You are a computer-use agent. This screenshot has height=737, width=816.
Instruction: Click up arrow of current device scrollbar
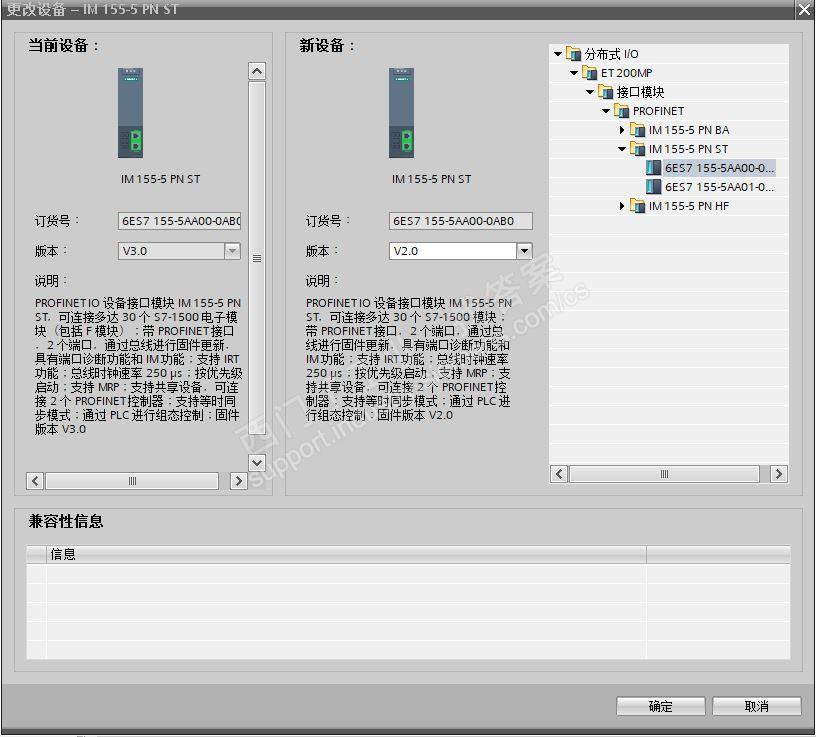257,71
